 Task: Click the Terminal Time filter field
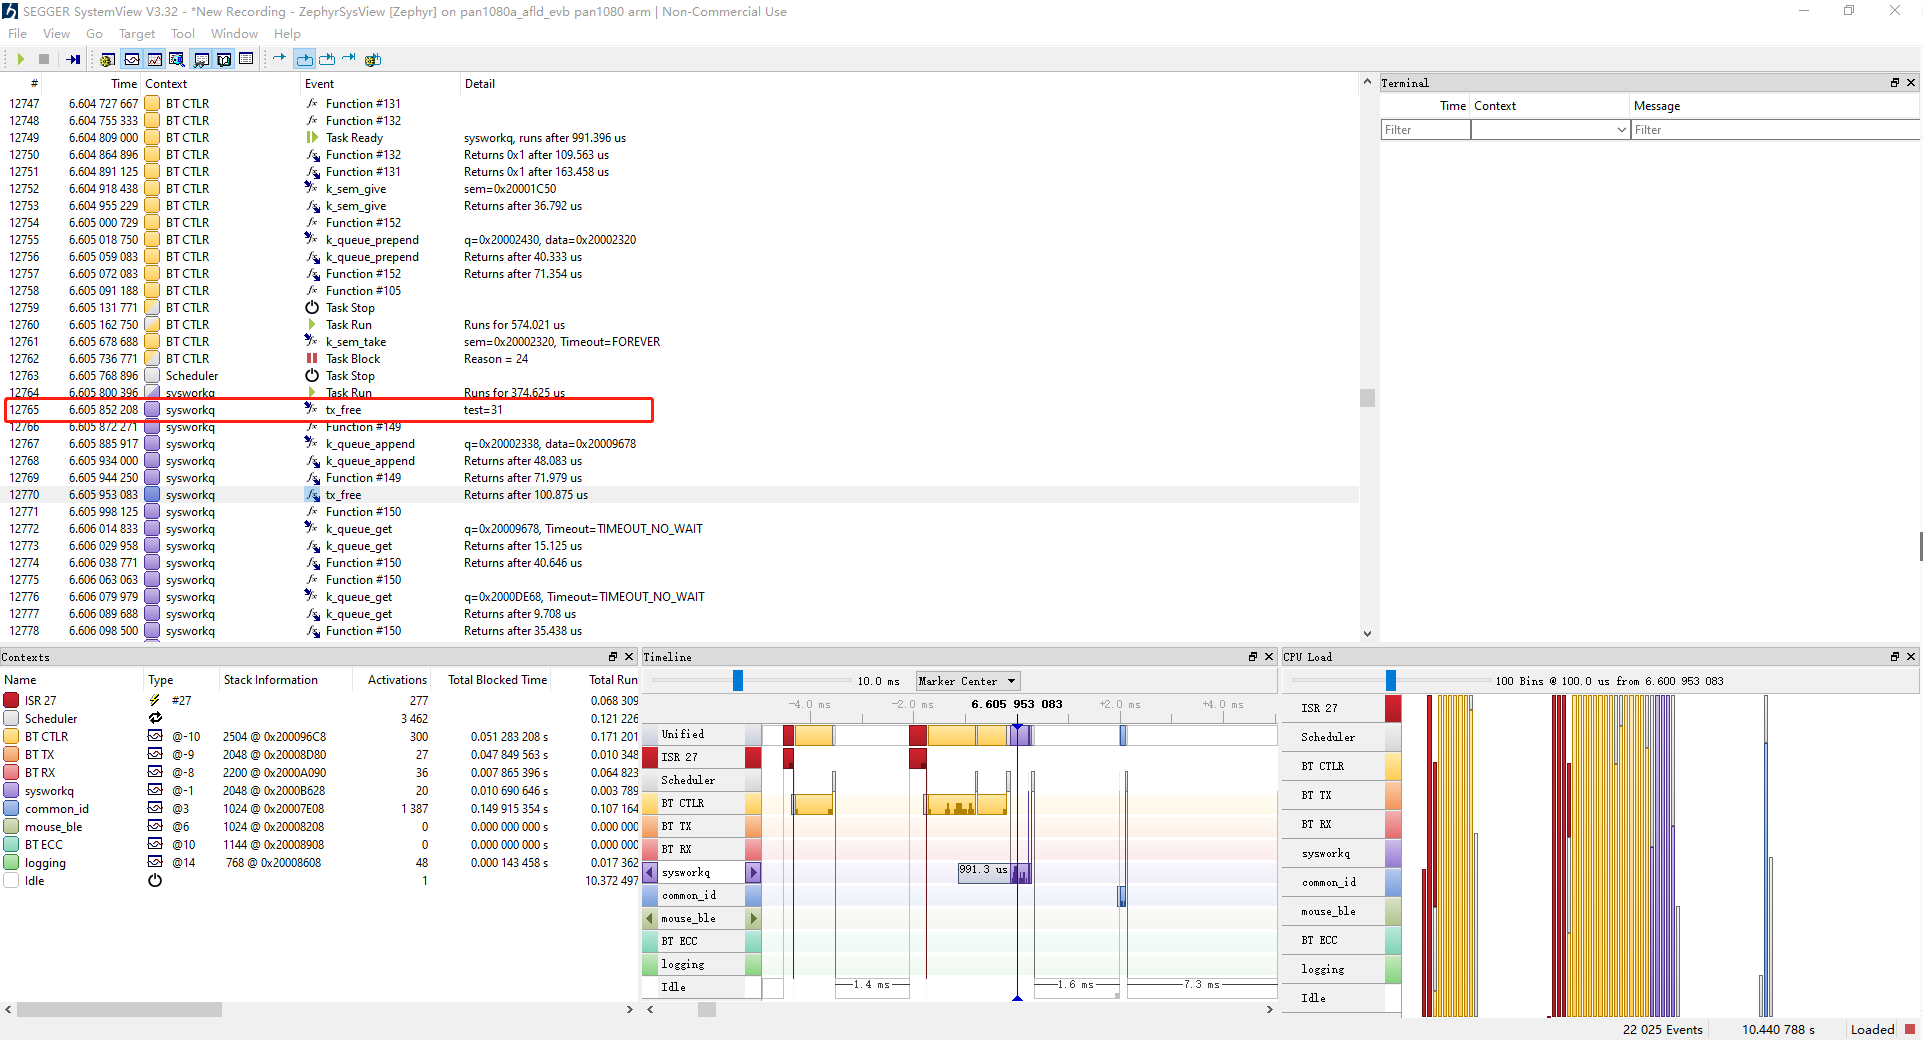(x=1425, y=130)
